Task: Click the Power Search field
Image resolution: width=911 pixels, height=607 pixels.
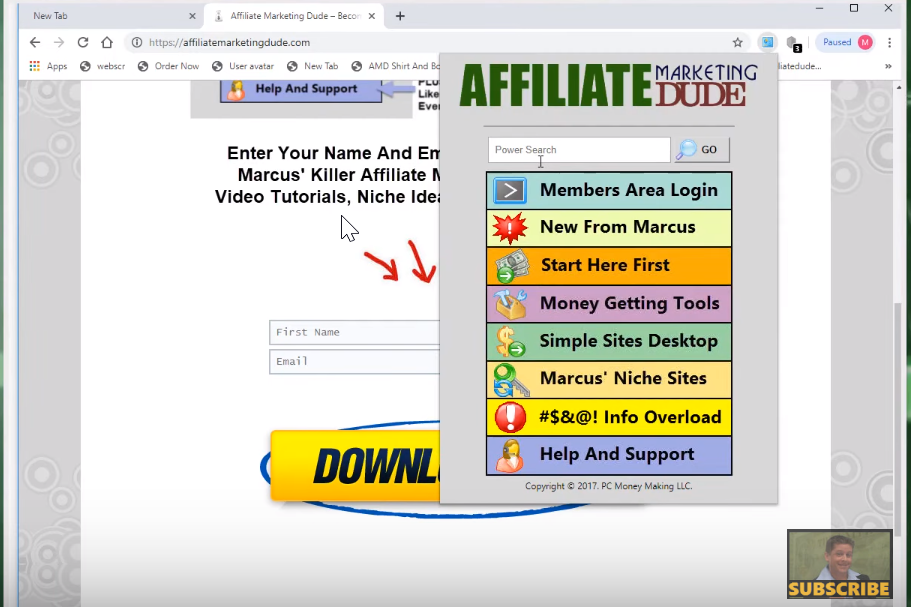Action: 579,150
